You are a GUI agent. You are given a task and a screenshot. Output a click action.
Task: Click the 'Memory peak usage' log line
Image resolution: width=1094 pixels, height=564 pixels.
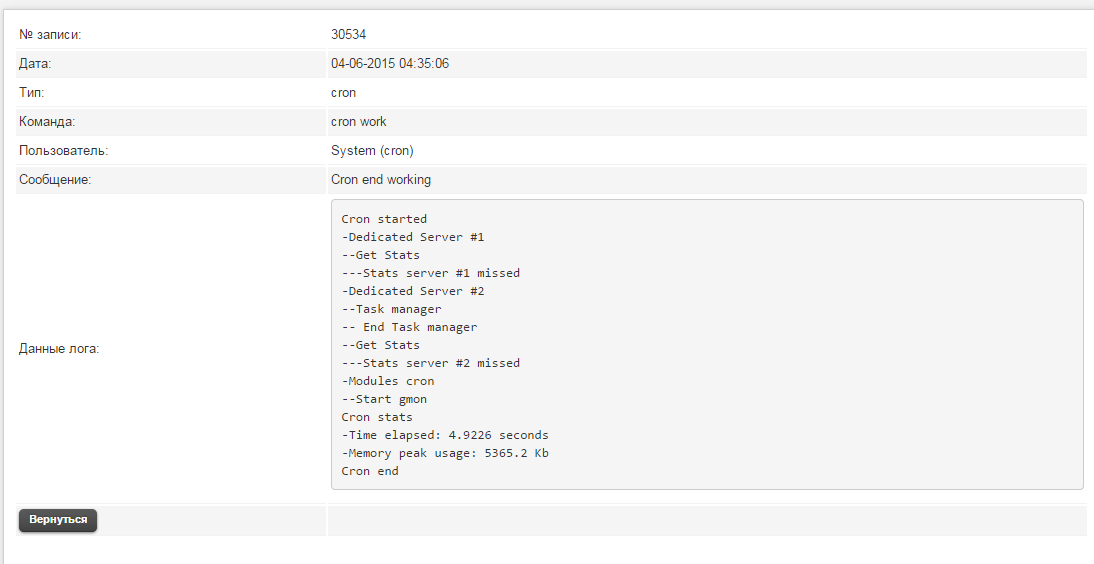click(x=445, y=453)
